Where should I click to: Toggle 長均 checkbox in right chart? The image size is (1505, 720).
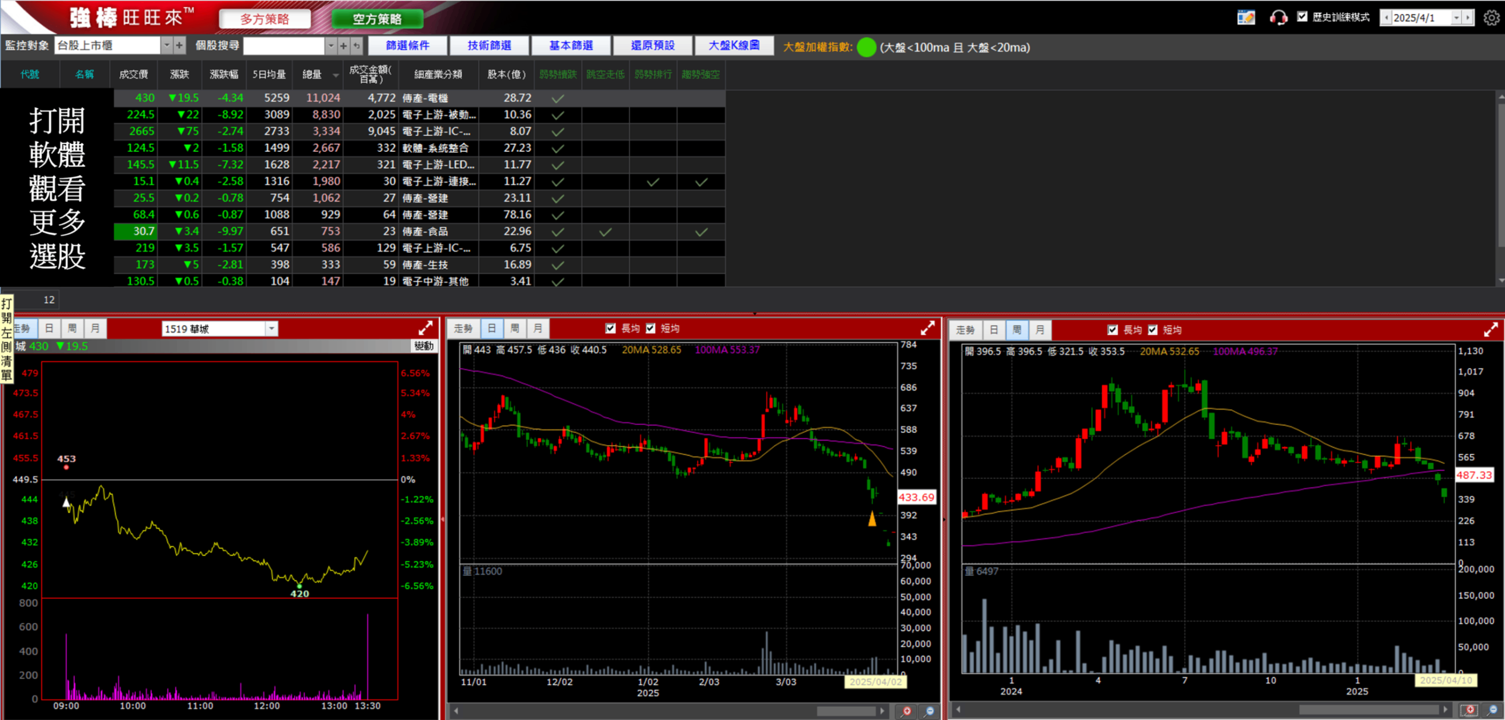(x=1113, y=329)
